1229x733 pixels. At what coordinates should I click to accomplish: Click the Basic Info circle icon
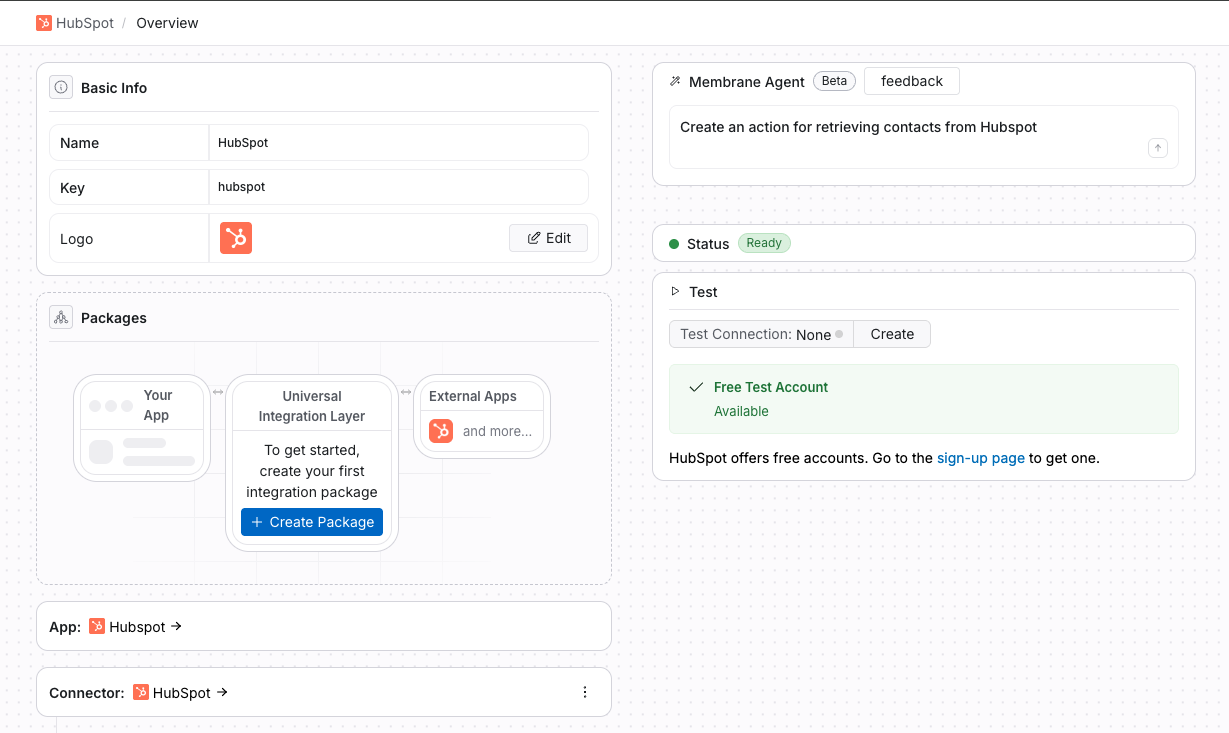[x=61, y=88]
